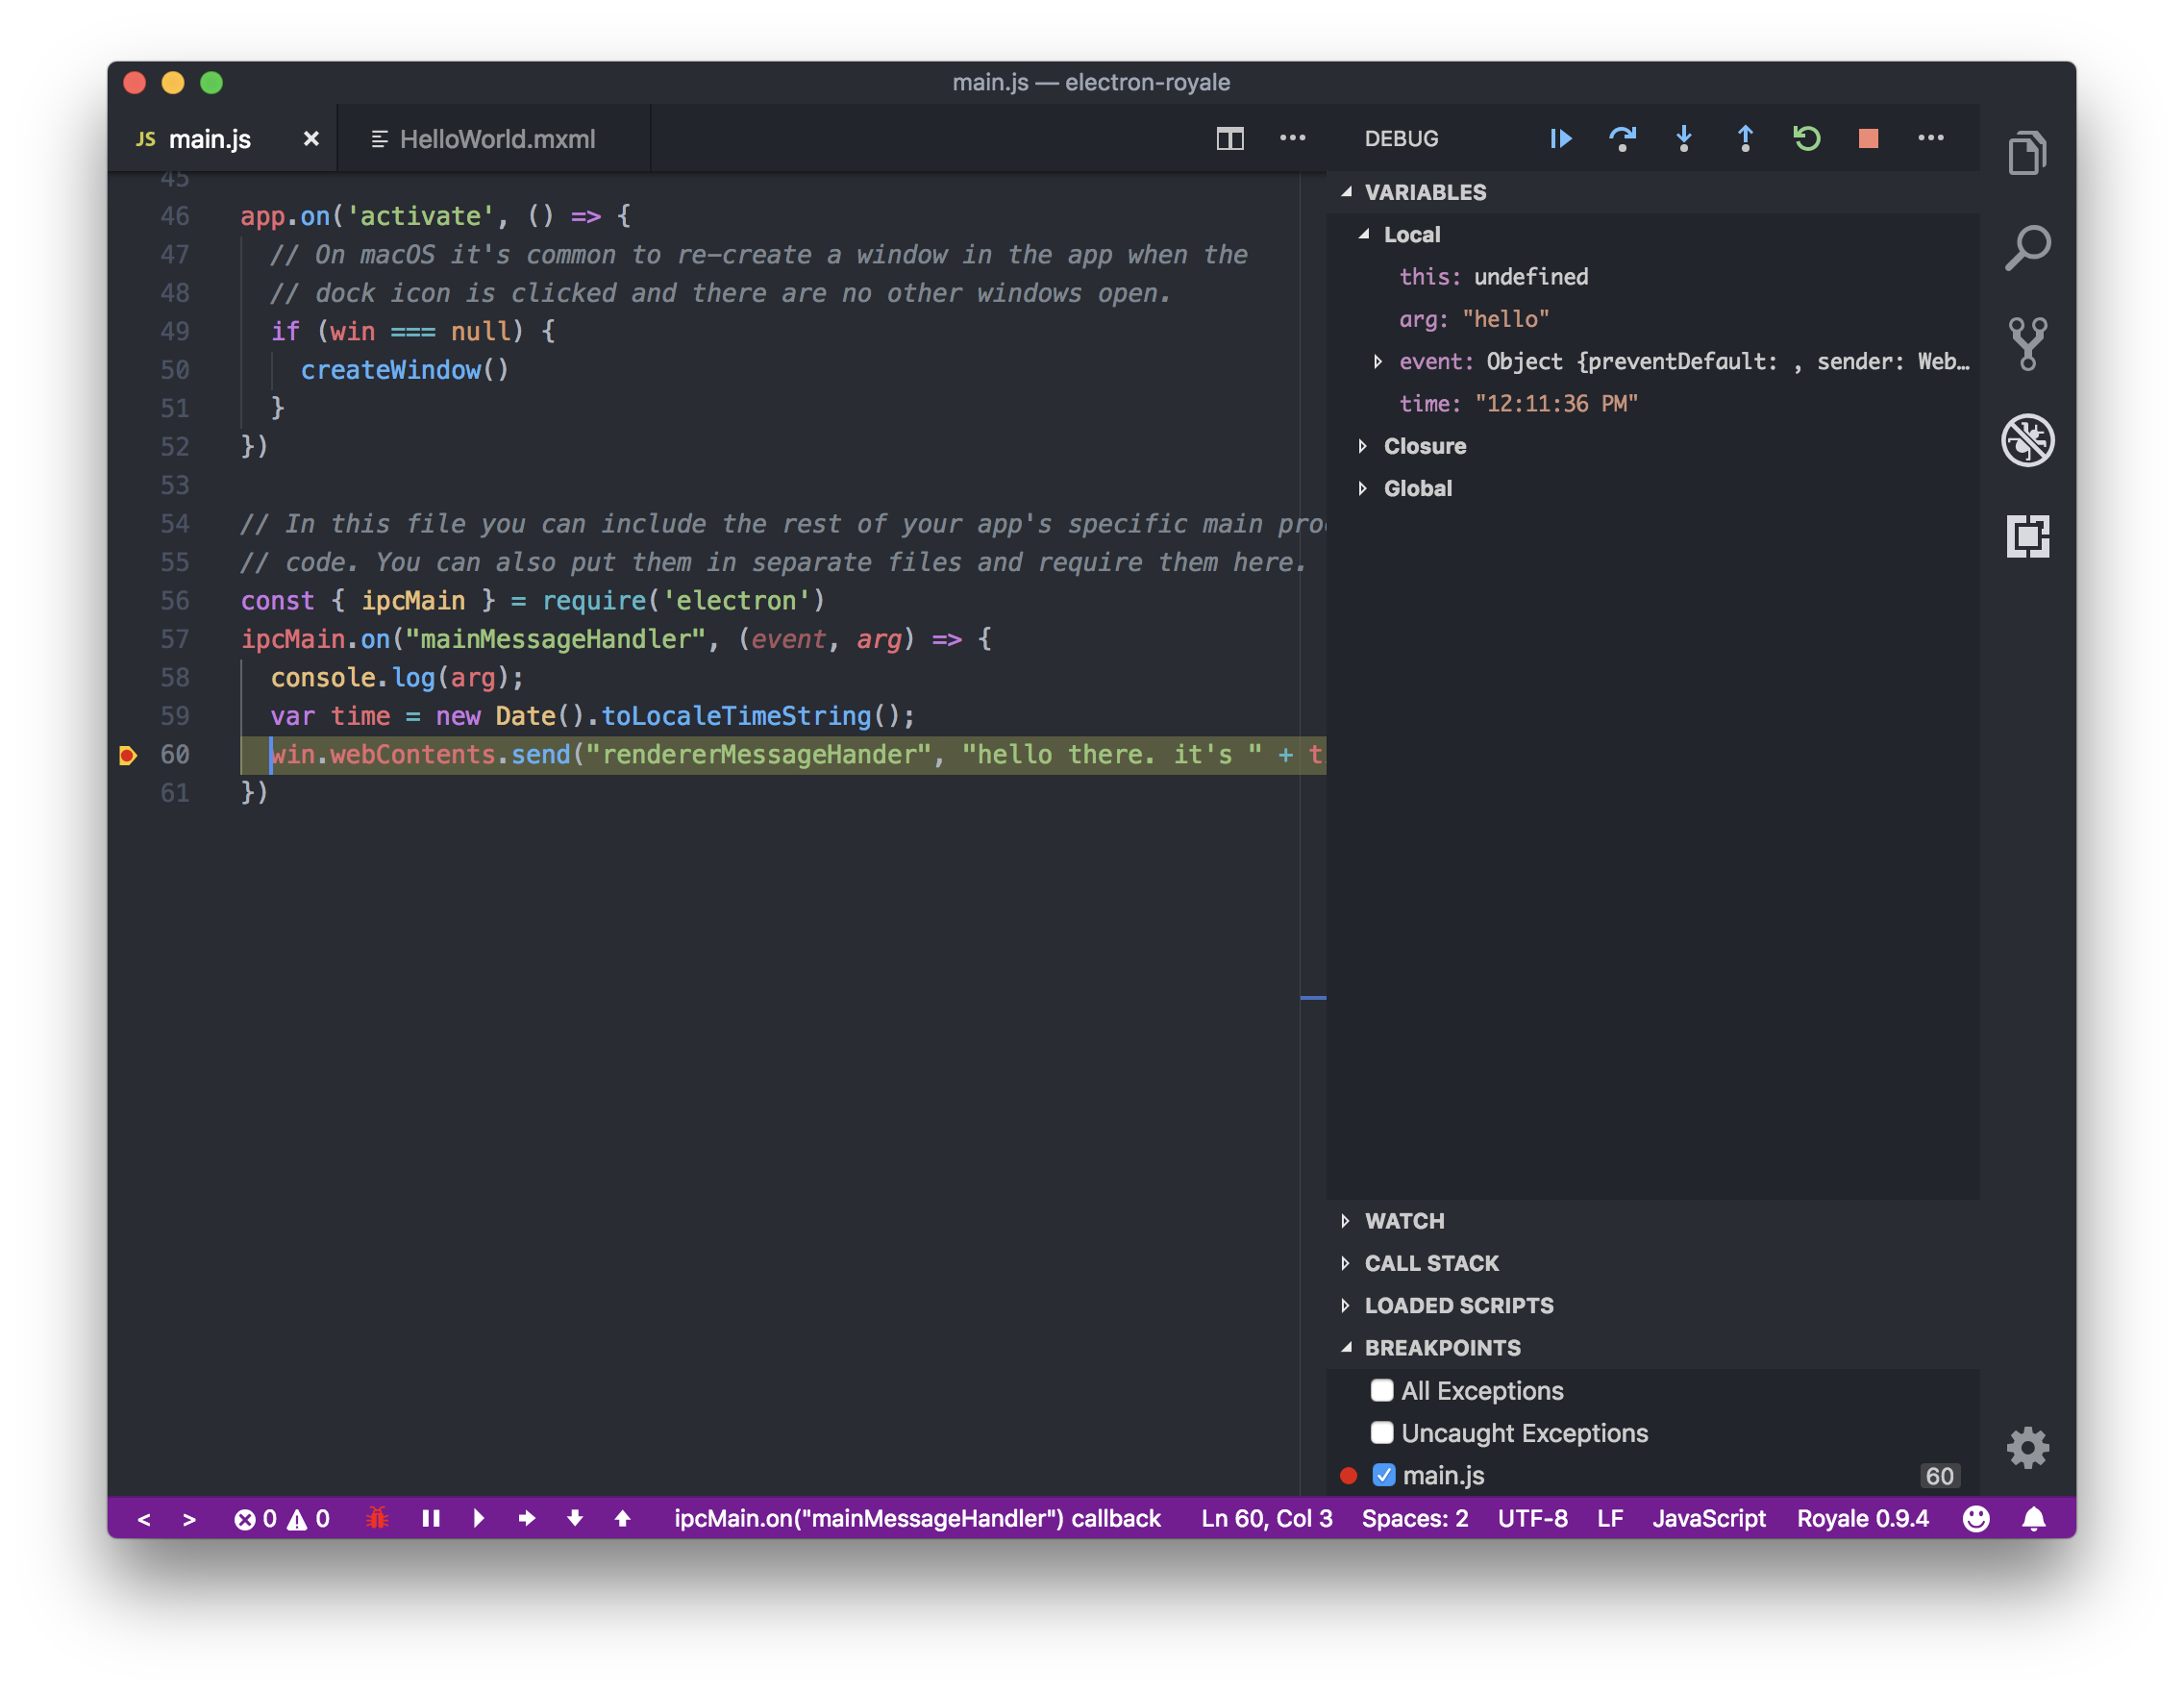Open errors and warnings count

pyautogui.click(x=282, y=1518)
